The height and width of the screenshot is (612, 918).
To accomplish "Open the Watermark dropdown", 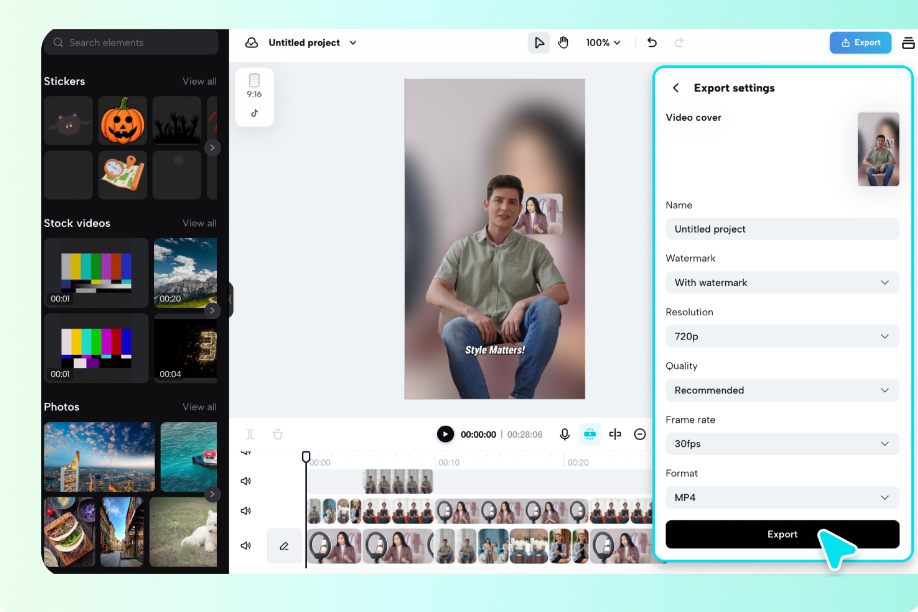I will (x=782, y=283).
